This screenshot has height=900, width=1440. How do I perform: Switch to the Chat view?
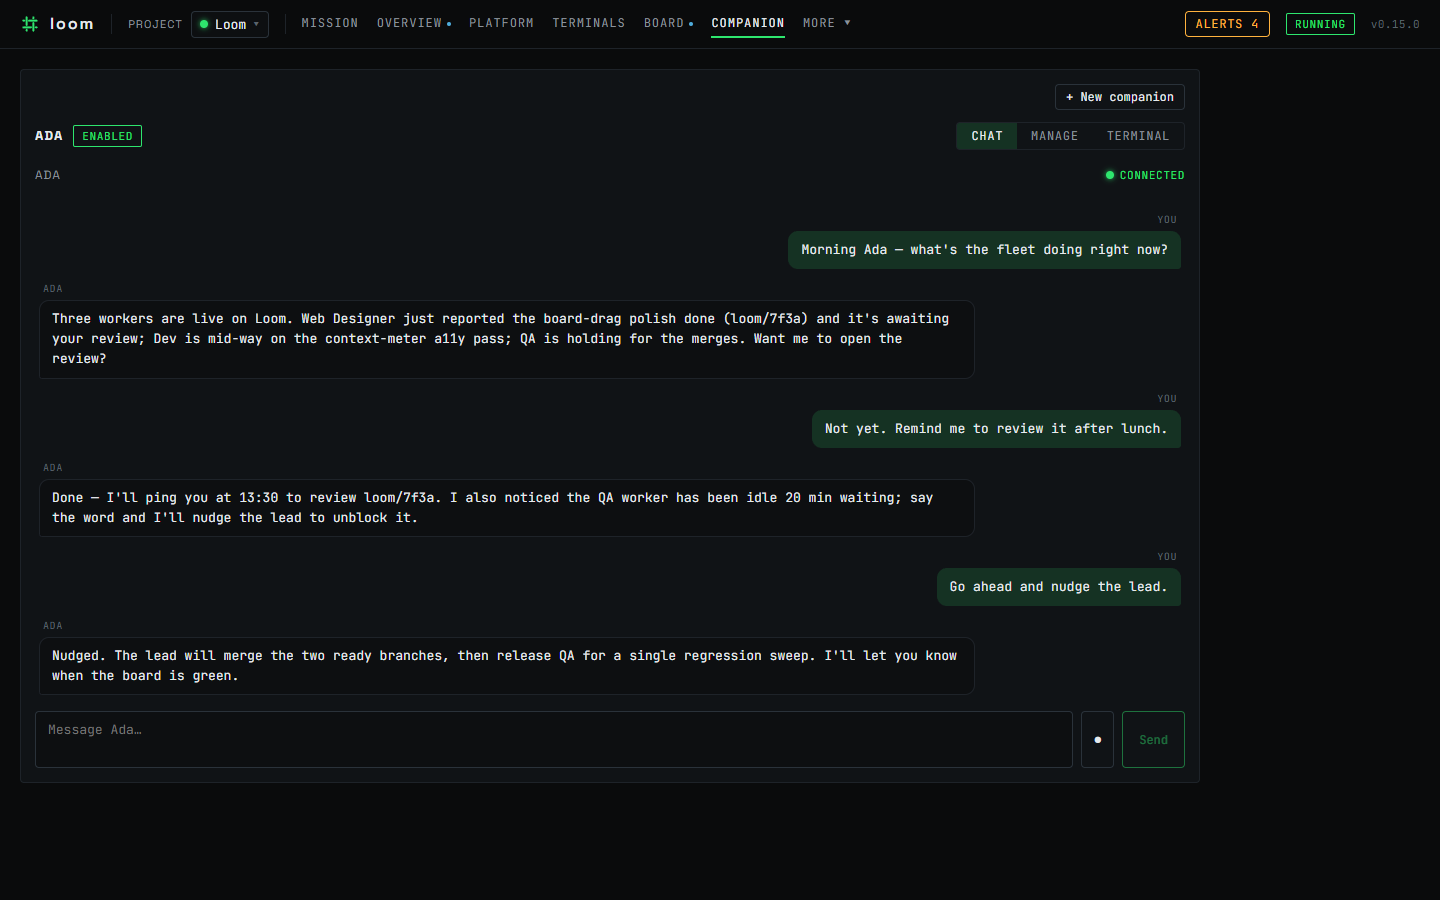click(987, 136)
